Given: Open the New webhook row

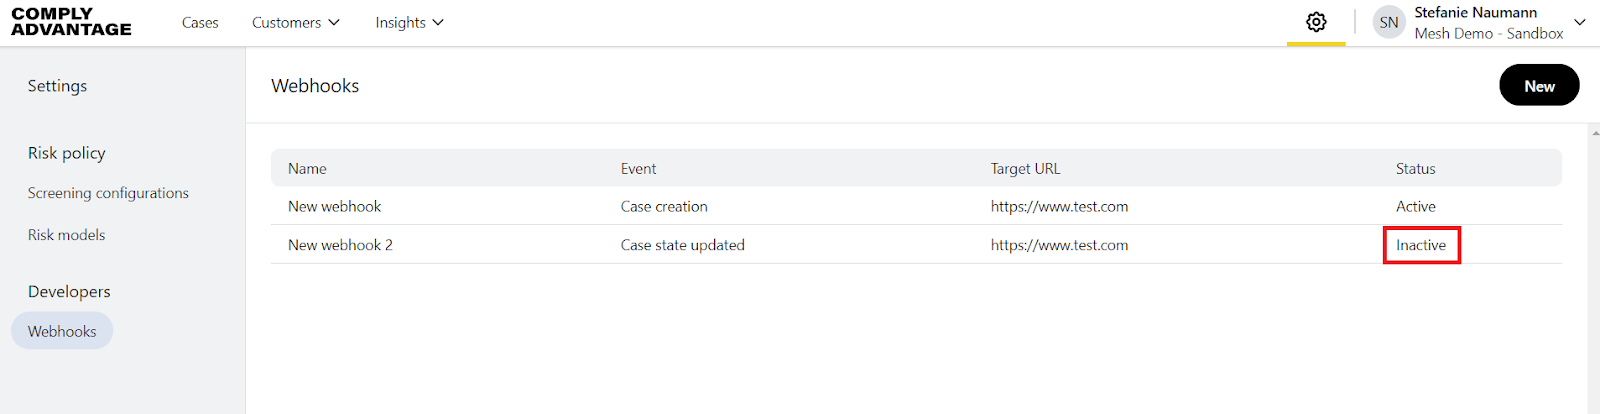Looking at the screenshot, I should [x=334, y=207].
